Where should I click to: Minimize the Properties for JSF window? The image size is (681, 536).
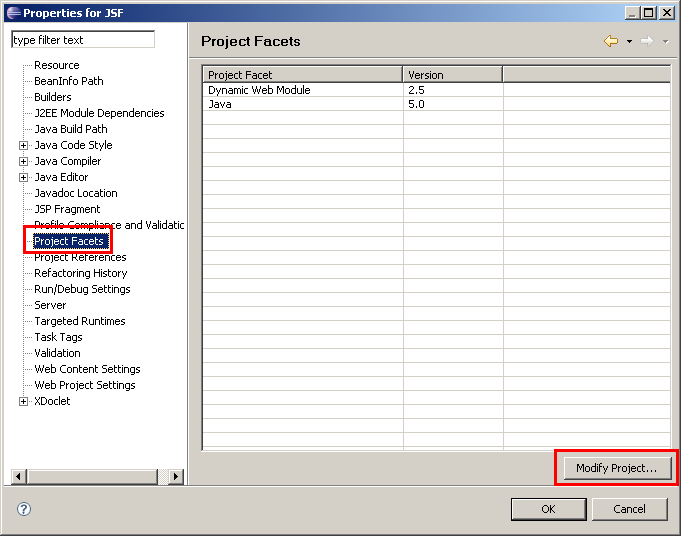pyautogui.click(x=632, y=13)
